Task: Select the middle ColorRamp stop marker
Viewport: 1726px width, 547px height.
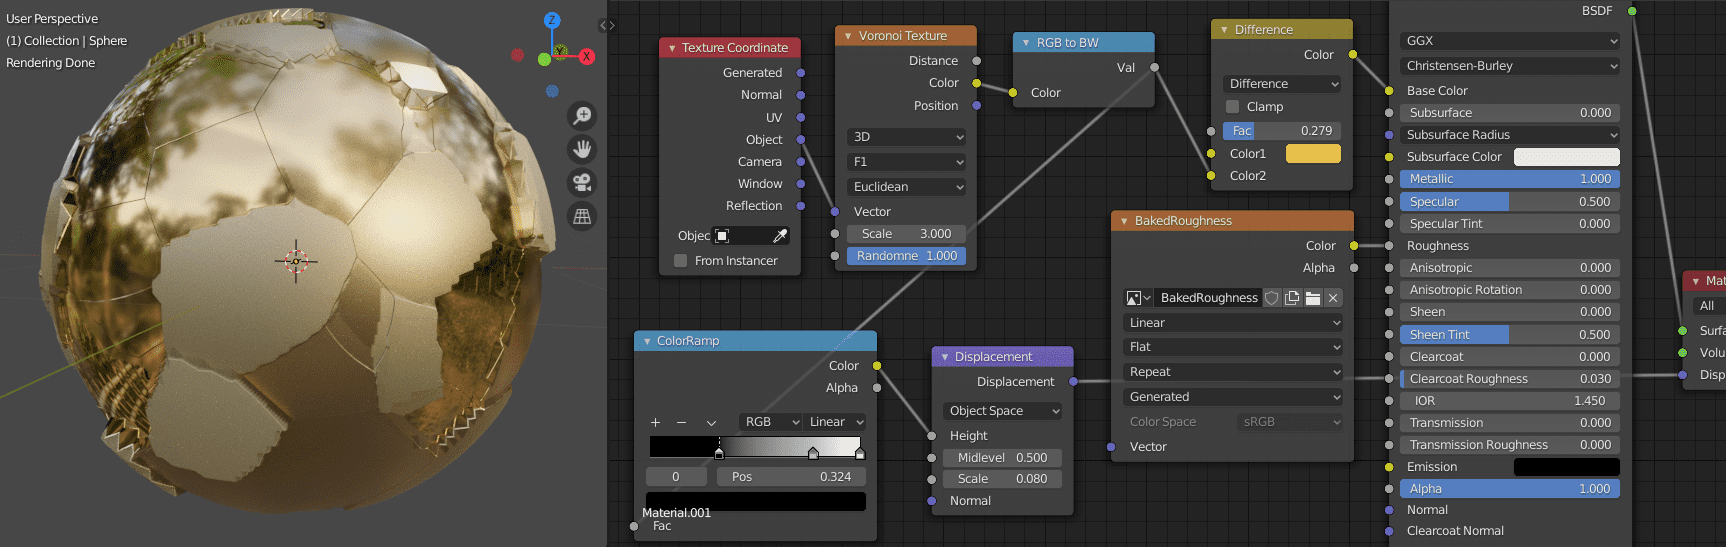Action: tap(813, 453)
